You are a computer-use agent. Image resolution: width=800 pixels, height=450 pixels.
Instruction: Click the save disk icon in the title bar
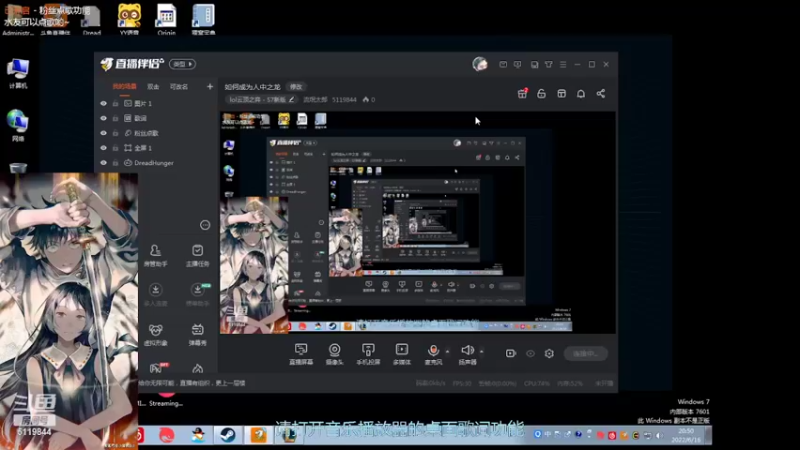(534, 64)
